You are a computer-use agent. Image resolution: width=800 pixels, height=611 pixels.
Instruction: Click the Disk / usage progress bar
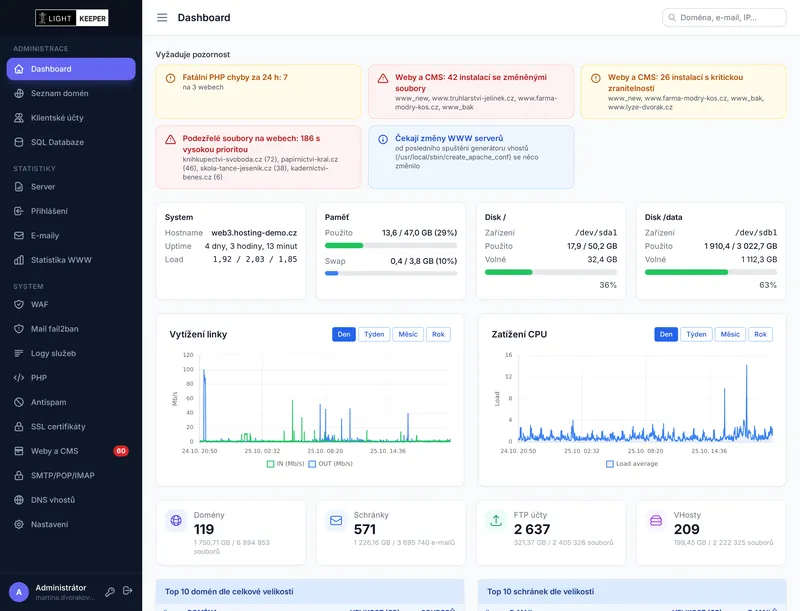point(551,272)
